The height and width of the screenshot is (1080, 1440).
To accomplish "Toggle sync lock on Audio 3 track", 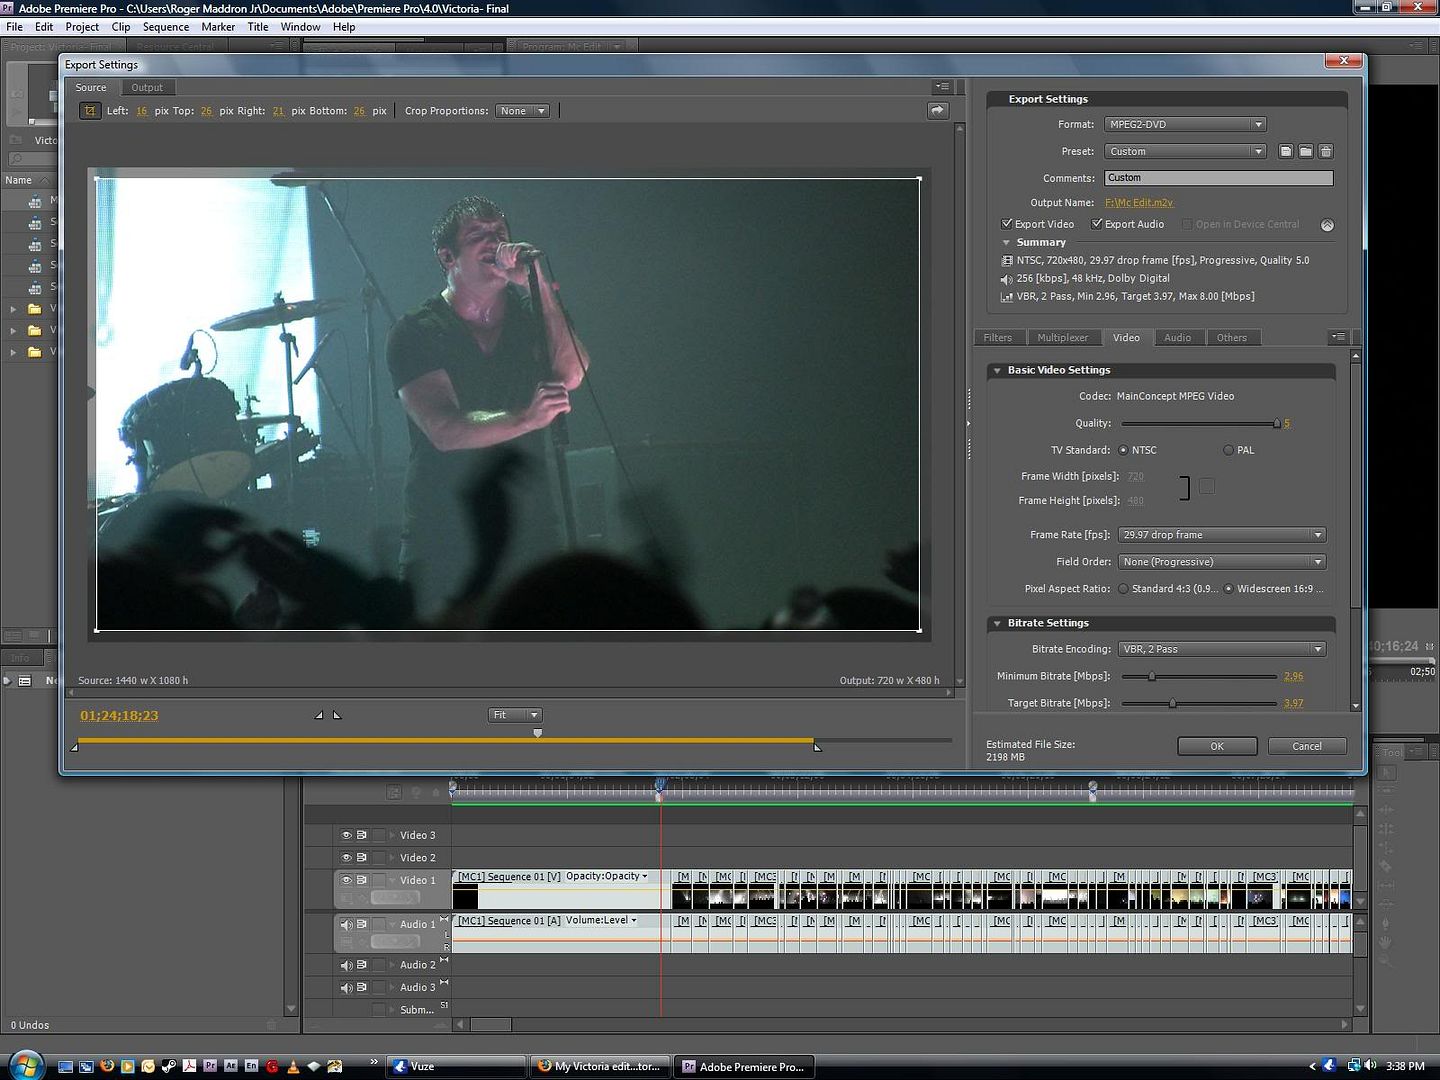I will click(362, 987).
